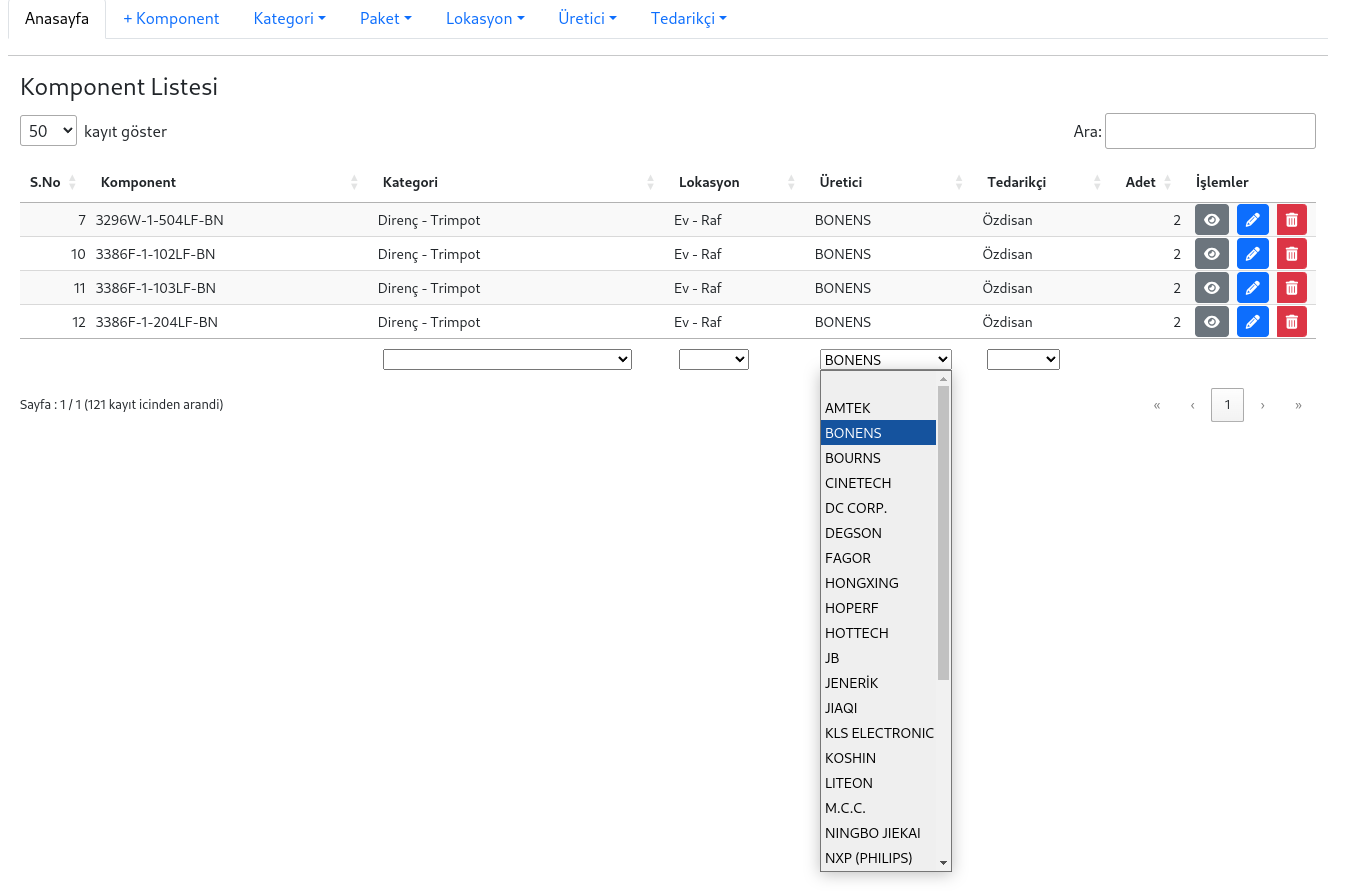1347x892 pixels.
Task: Expand the Üretici navigation menu
Action: [588, 19]
